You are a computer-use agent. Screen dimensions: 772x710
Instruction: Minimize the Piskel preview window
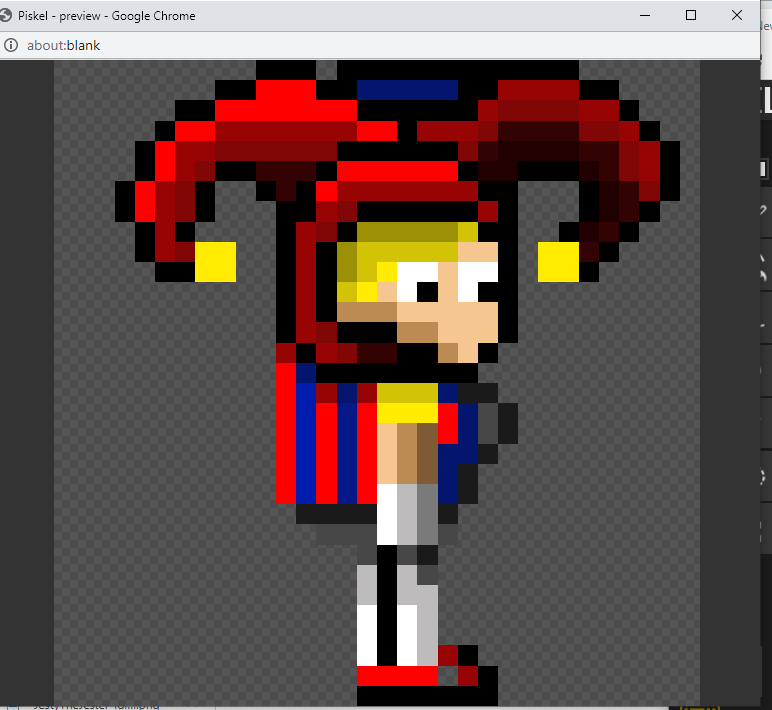point(644,15)
